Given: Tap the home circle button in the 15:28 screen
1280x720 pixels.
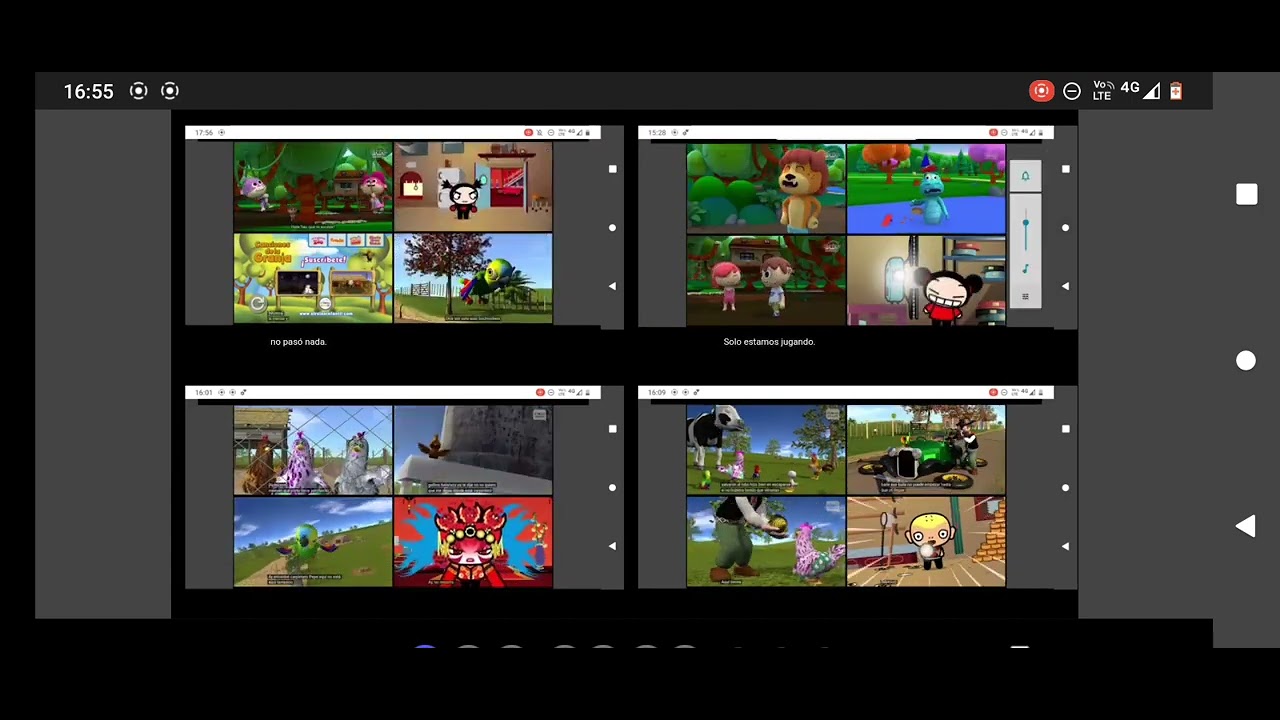Looking at the screenshot, I should [1066, 228].
